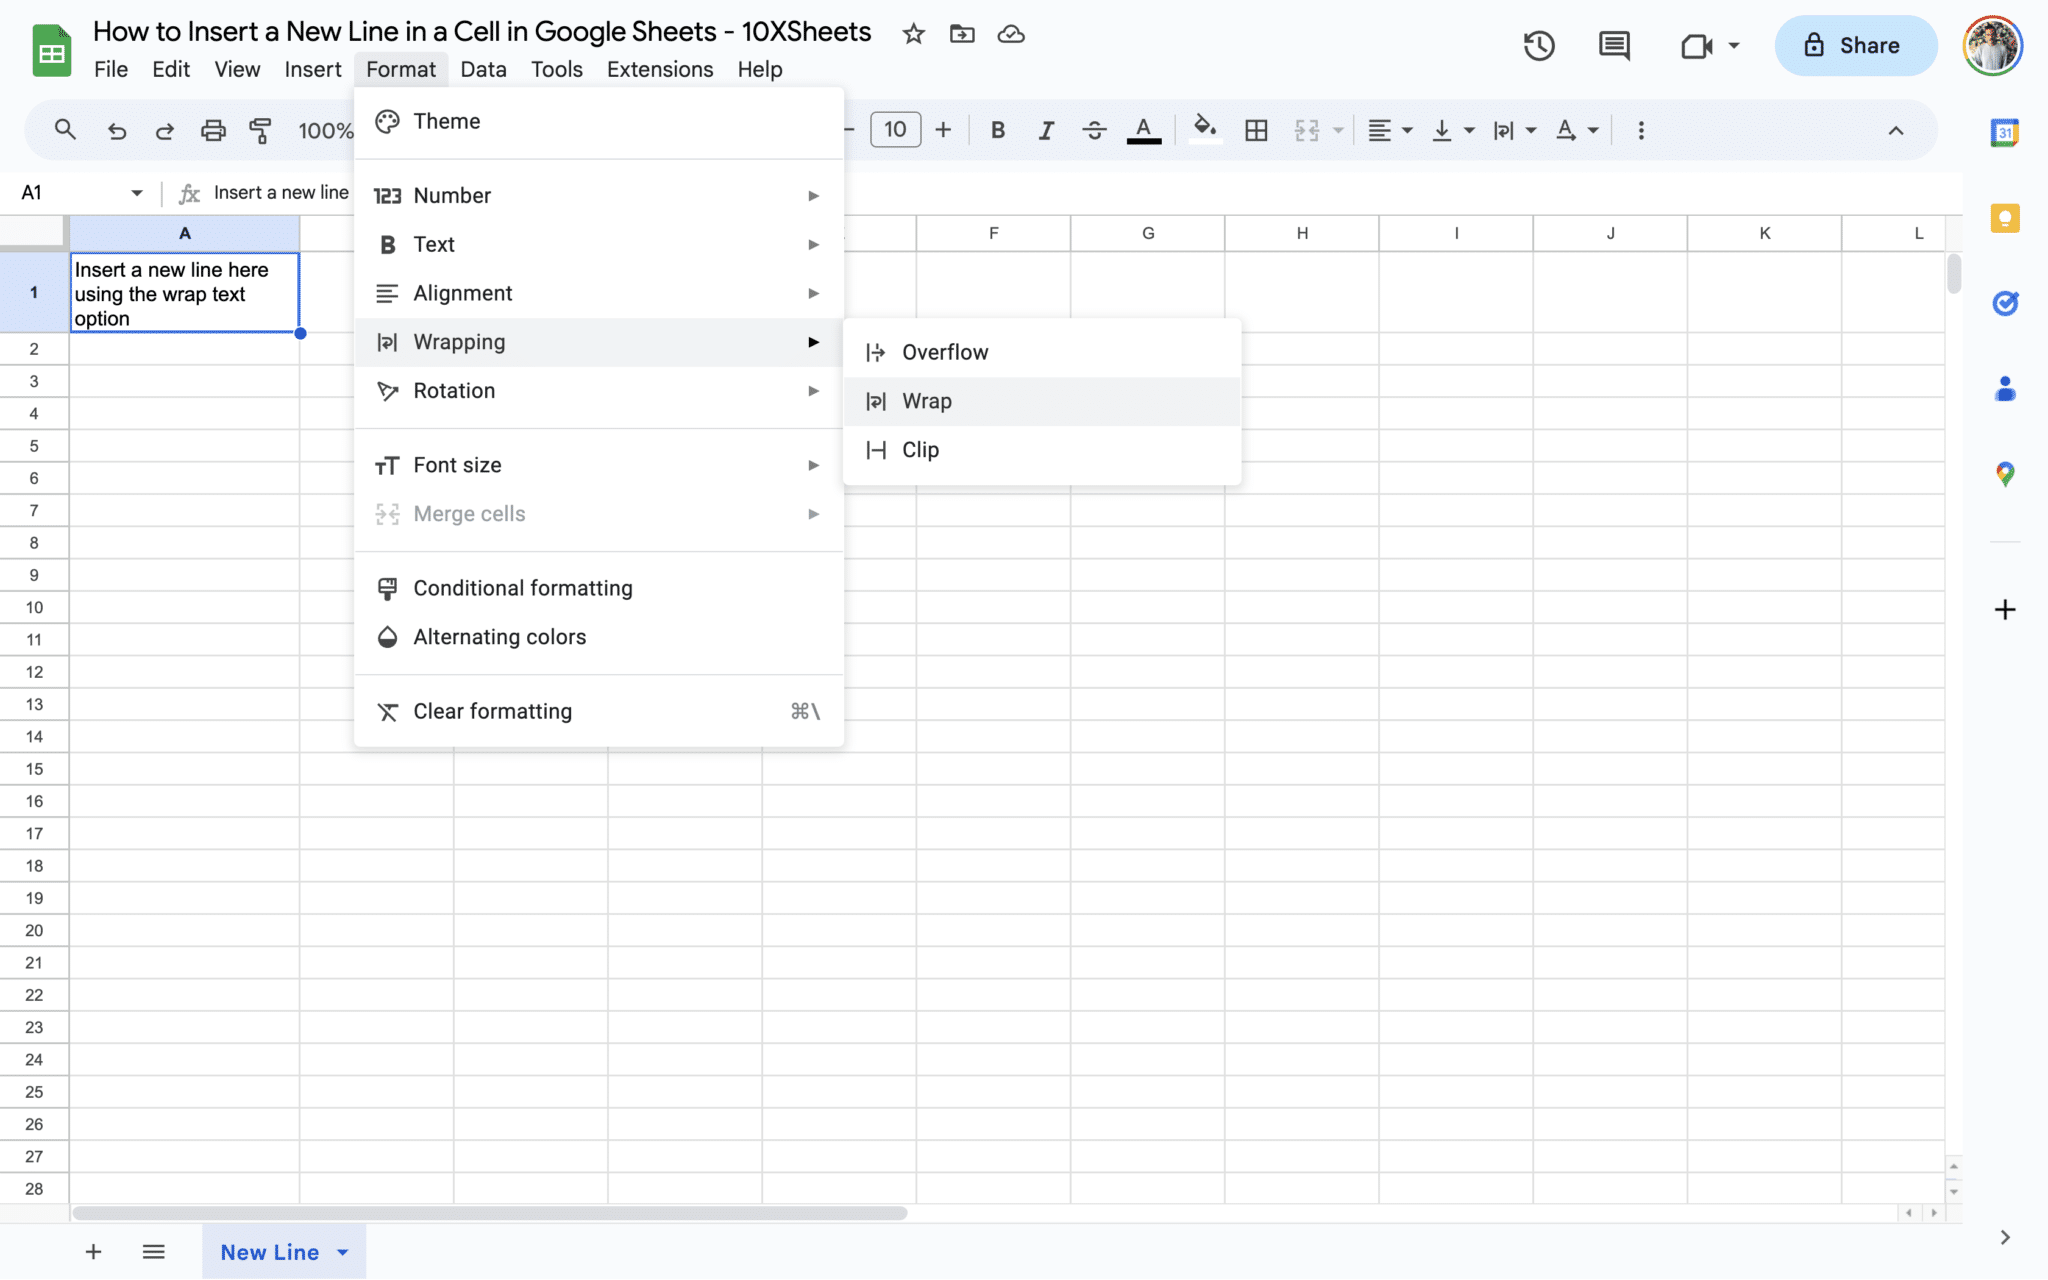Click the move to folder icon
The width and height of the screenshot is (2048, 1280).
pyautogui.click(x=962, y=34)
